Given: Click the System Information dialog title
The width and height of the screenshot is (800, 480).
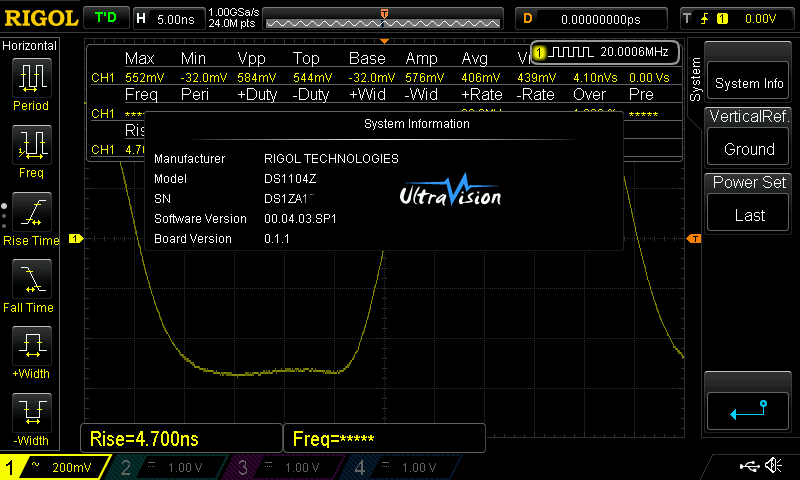Looking at the screenshot, I should click(x=416, y=124).
